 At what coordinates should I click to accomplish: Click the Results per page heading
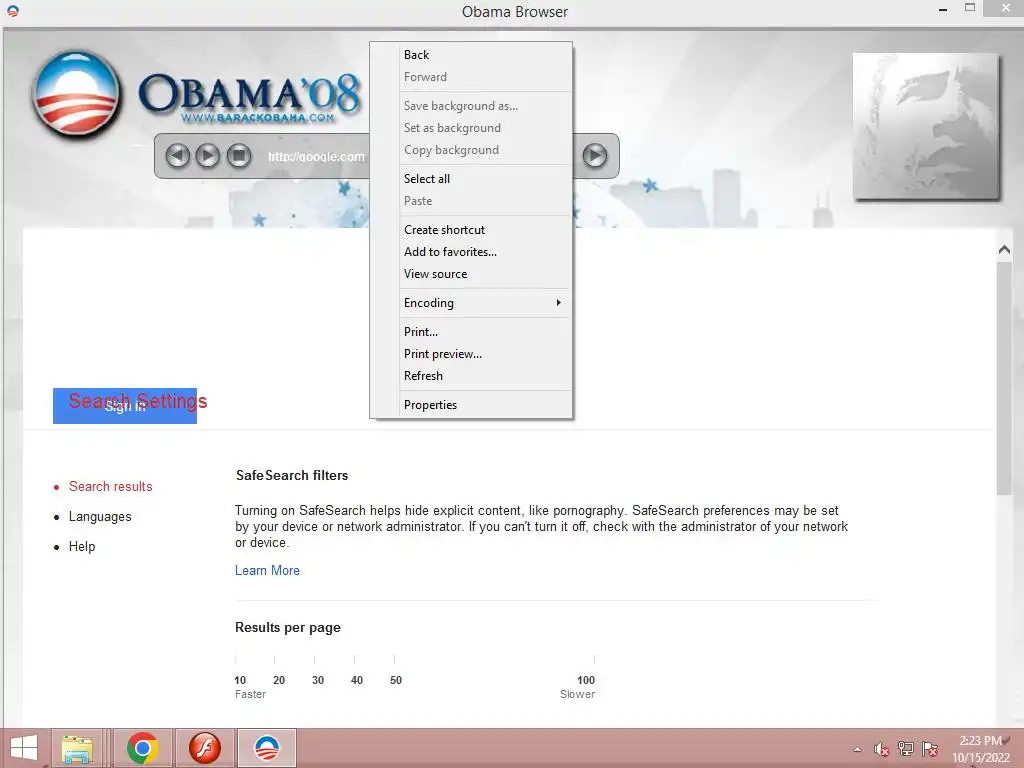pyautogui.click(x=288, y=628)
